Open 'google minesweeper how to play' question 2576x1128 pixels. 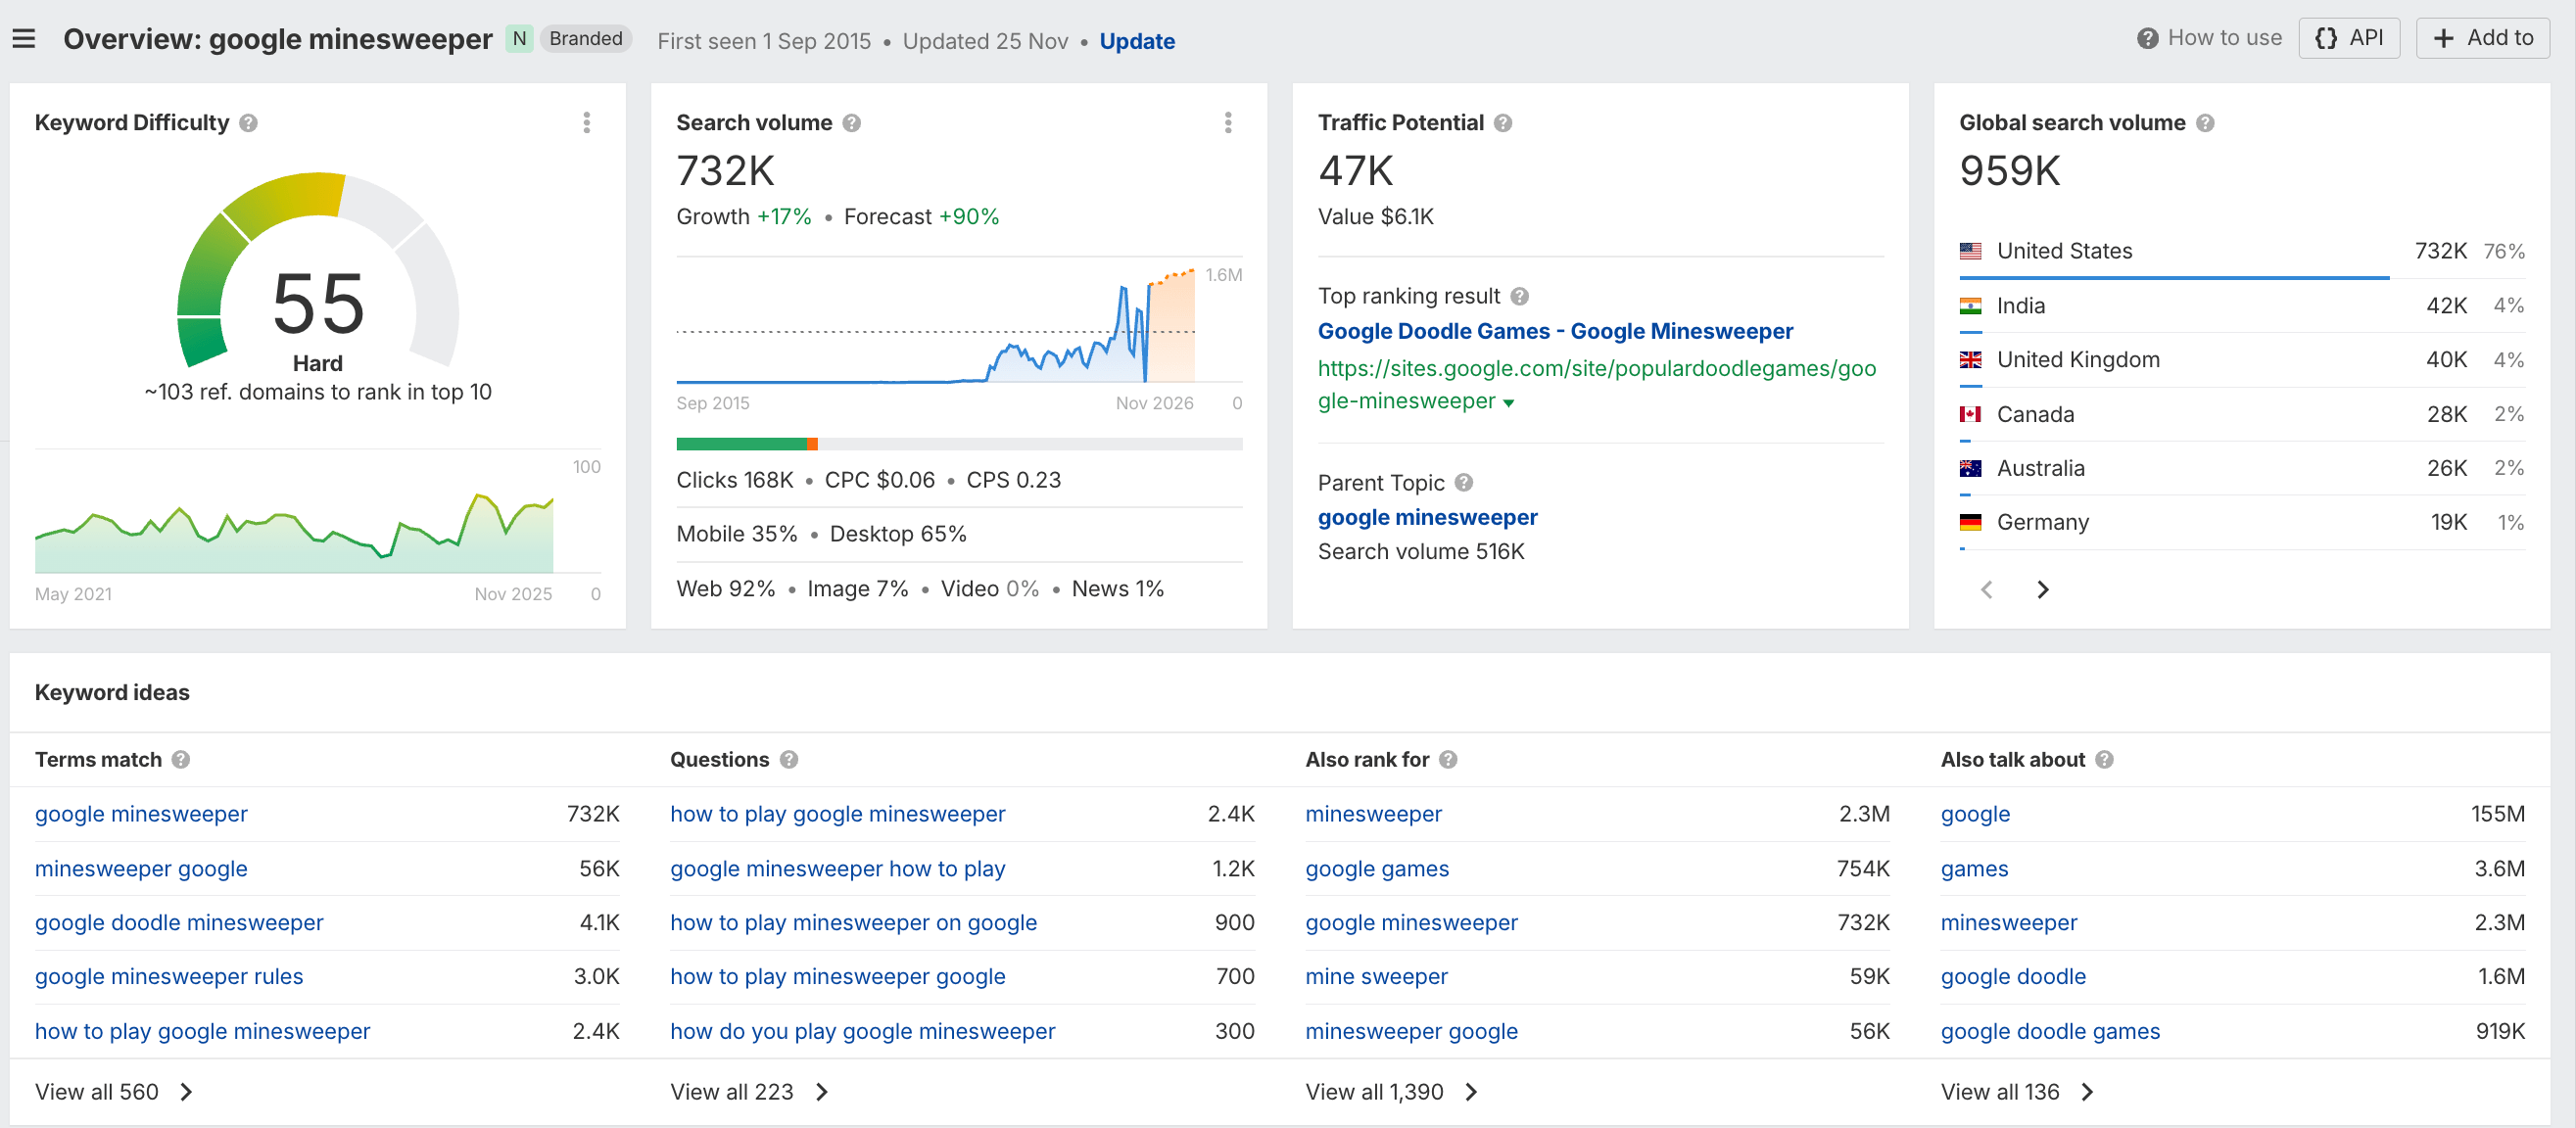pyautogui.click(x=837, y=869)
